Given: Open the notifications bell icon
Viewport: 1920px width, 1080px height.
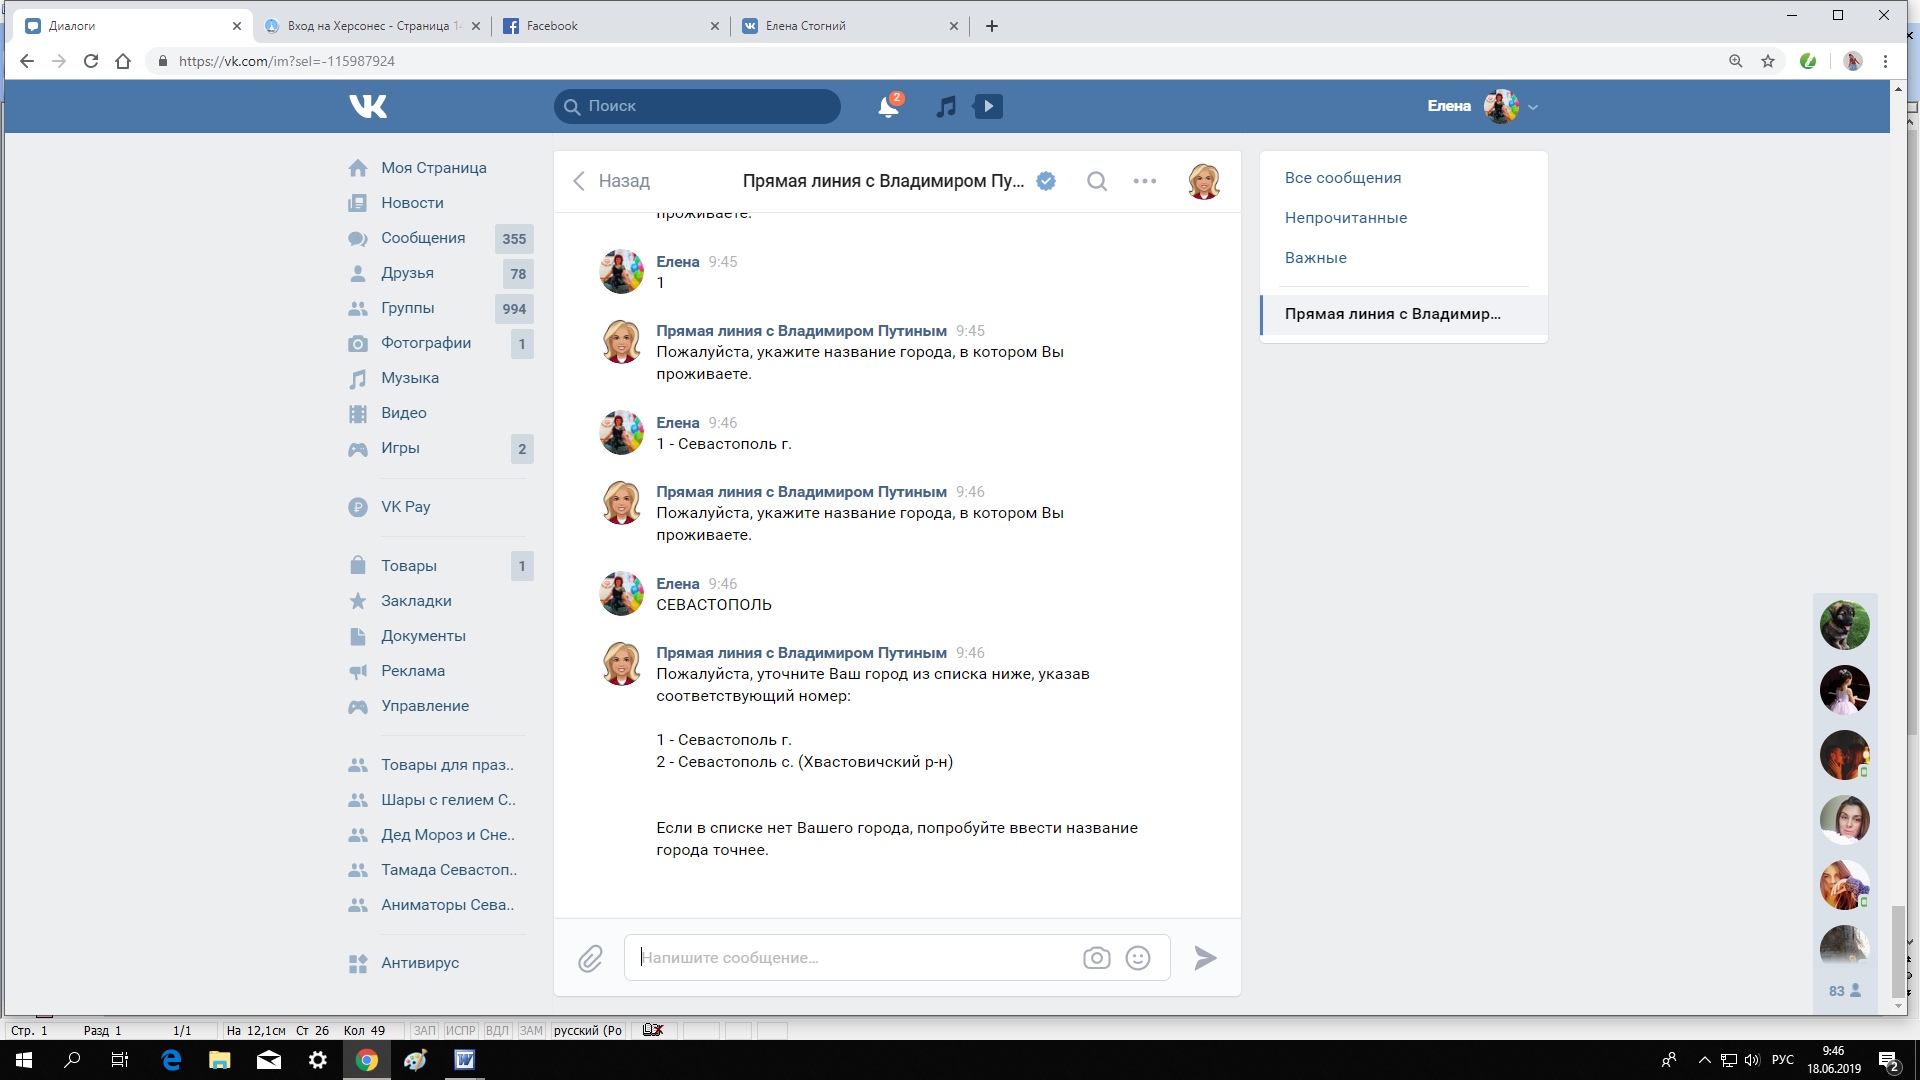Looking at the screenshot, I should 888,106.
